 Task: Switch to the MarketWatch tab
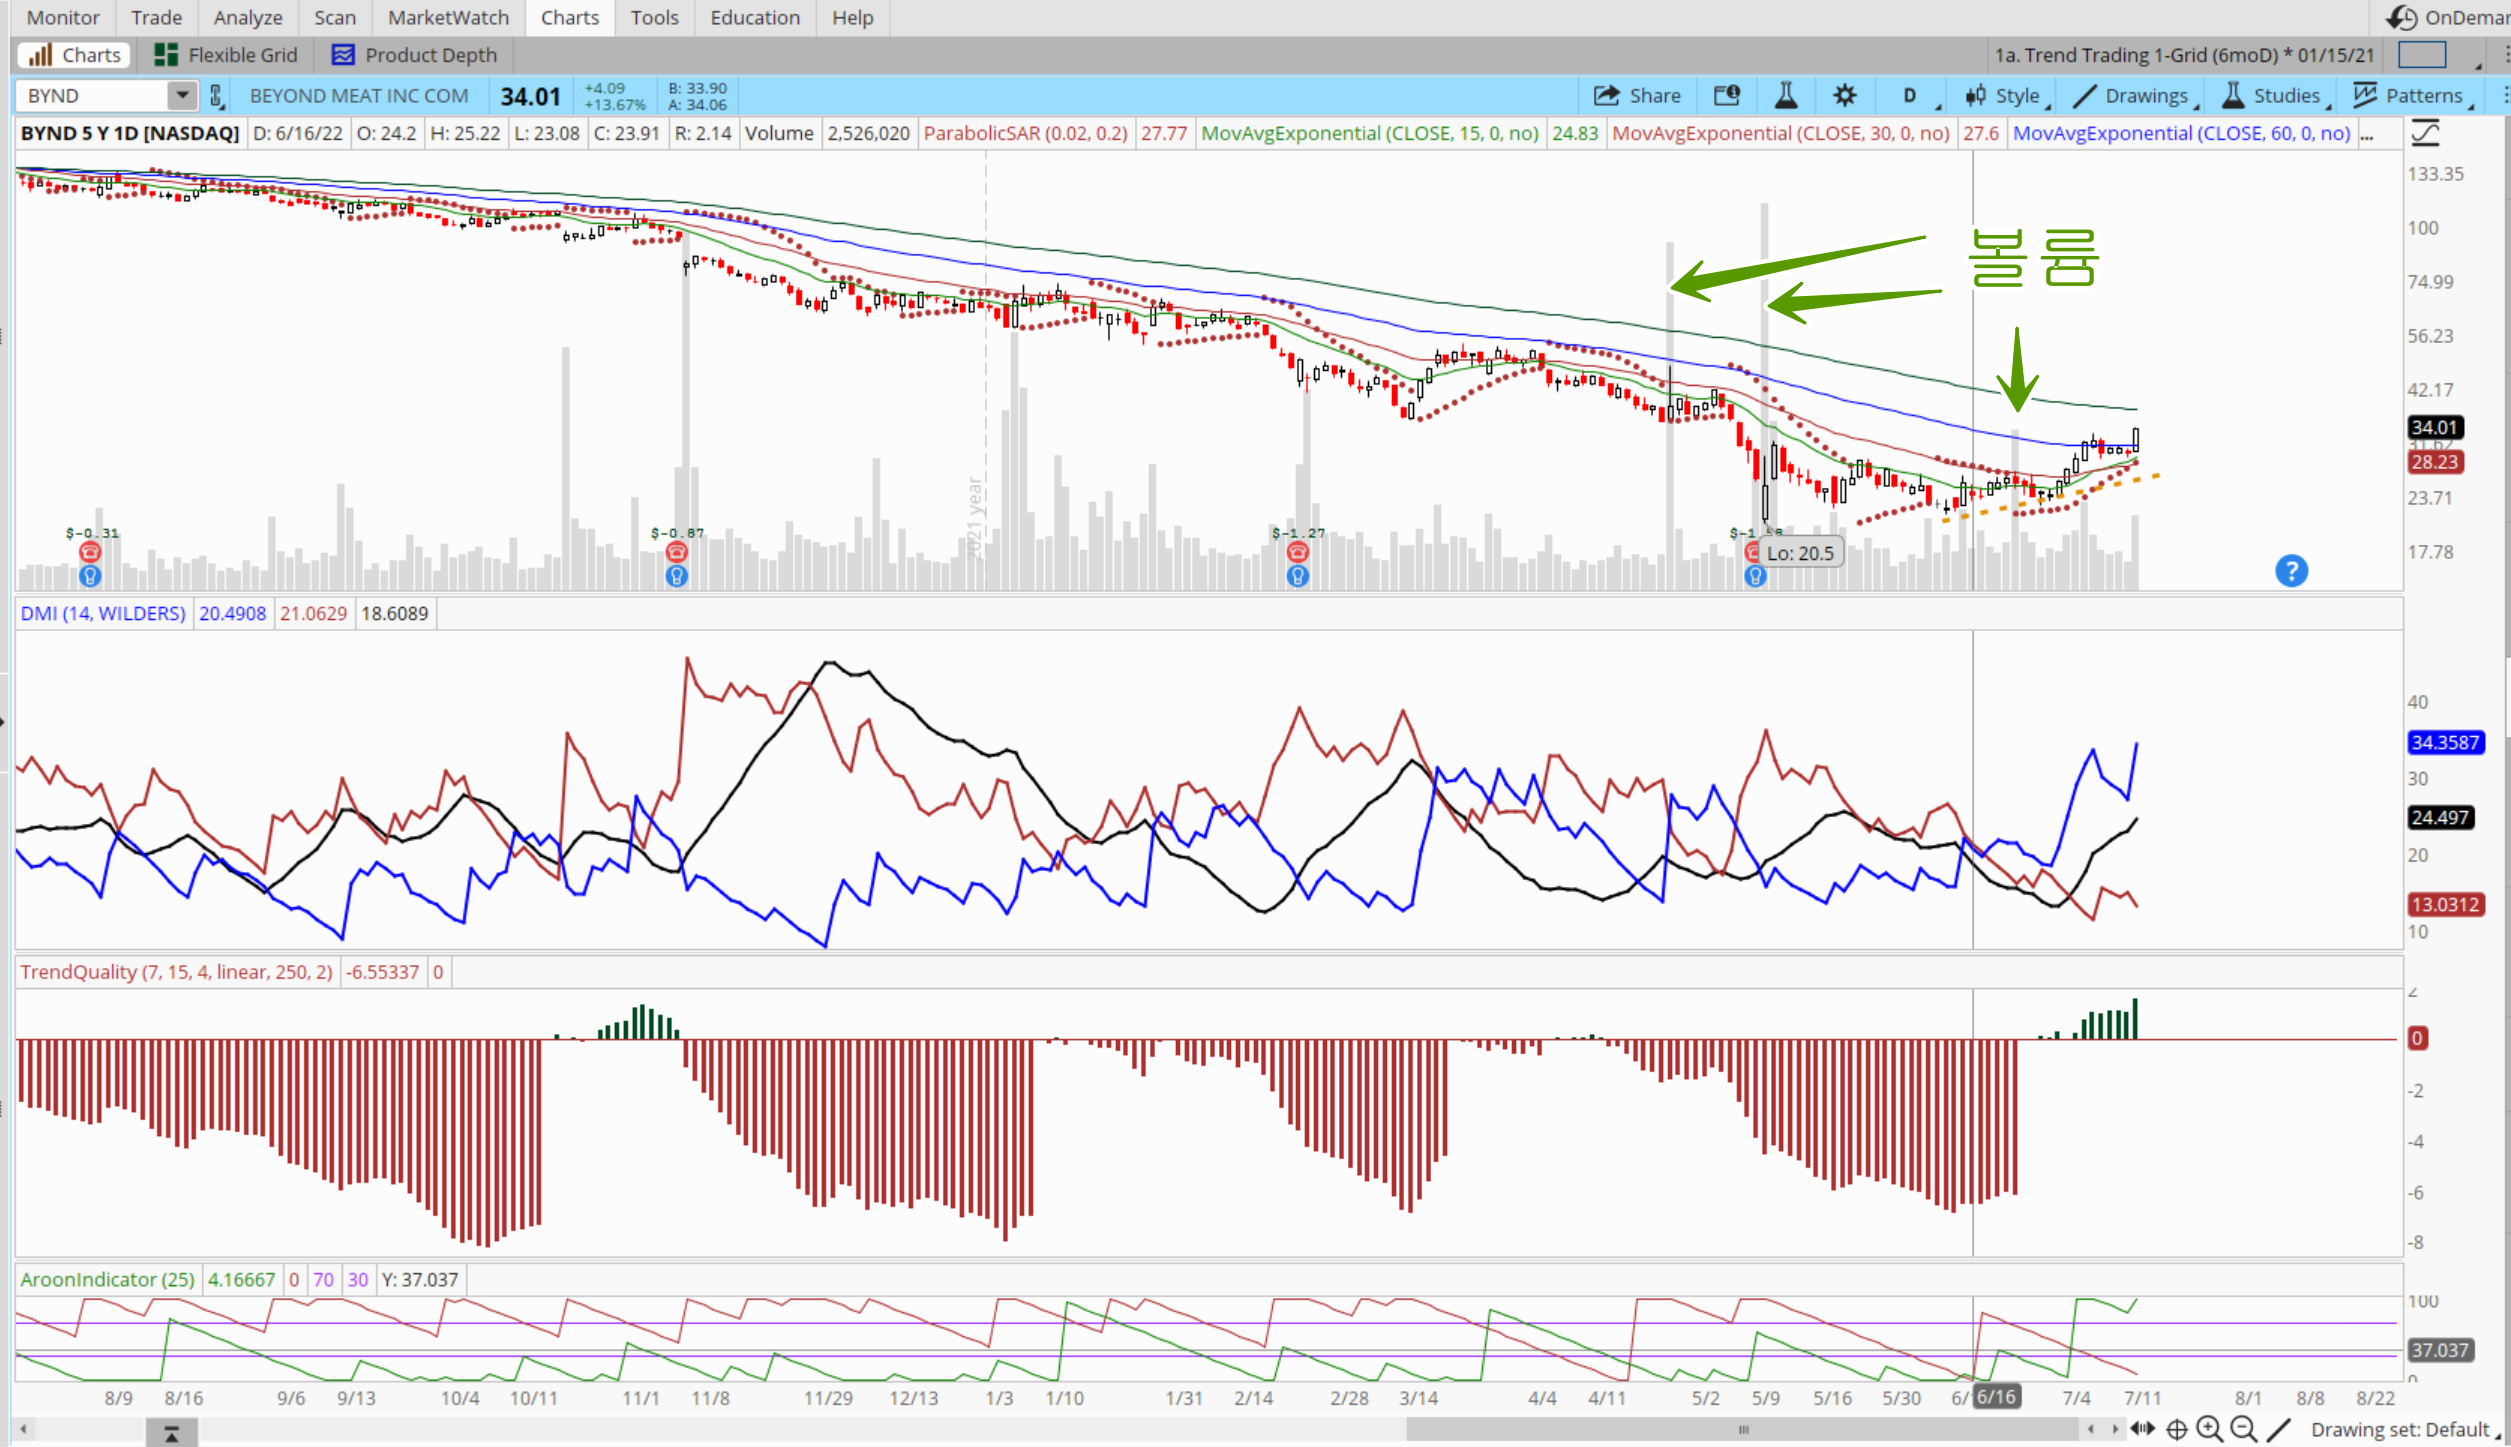448,18
